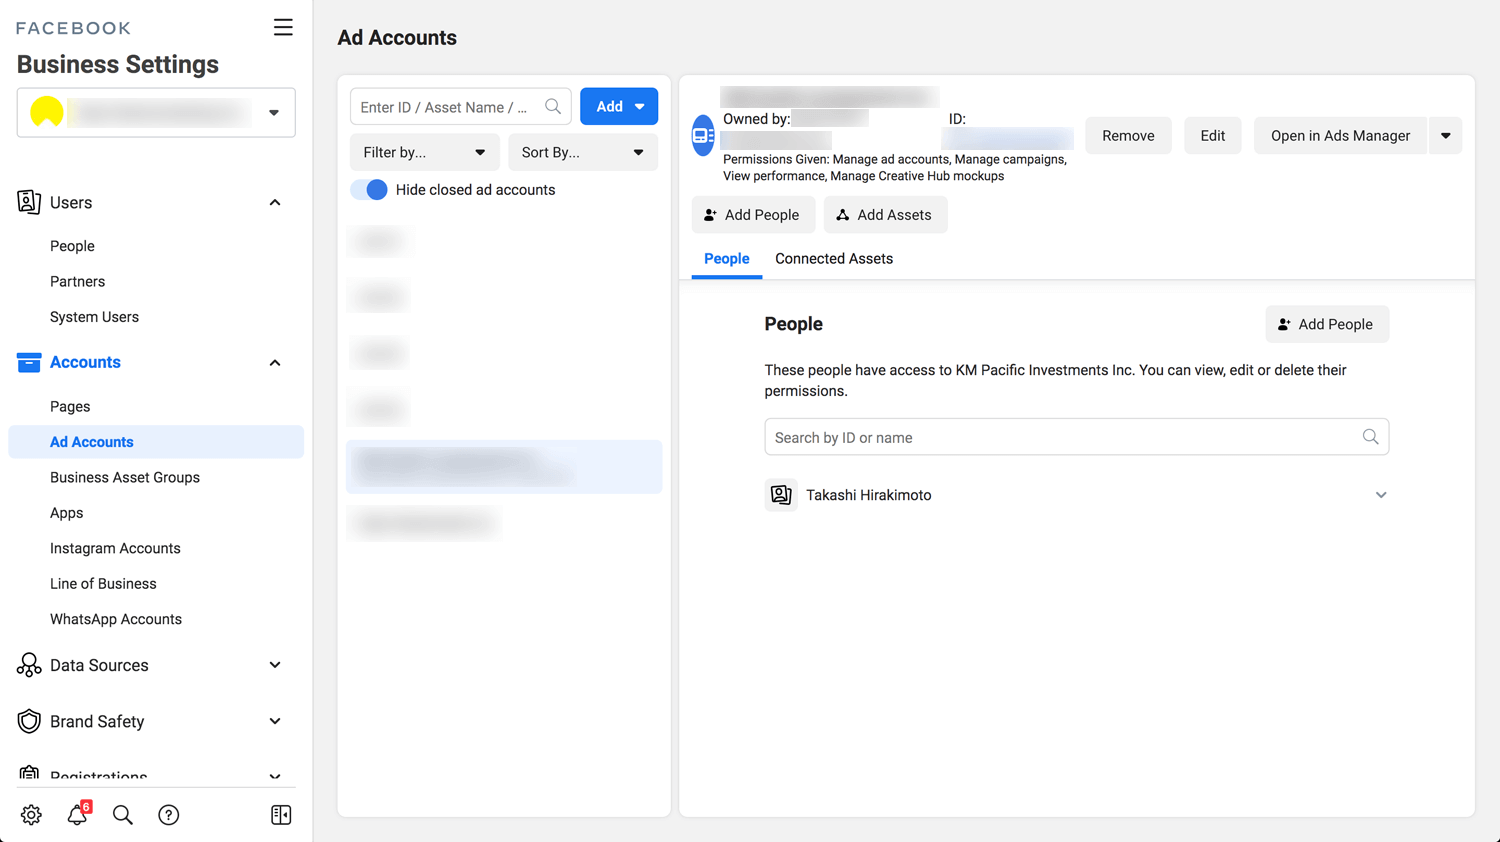The height and width of the screenshot is (842, 1500).
Task: Click the Remove button
Action: 1128,136
